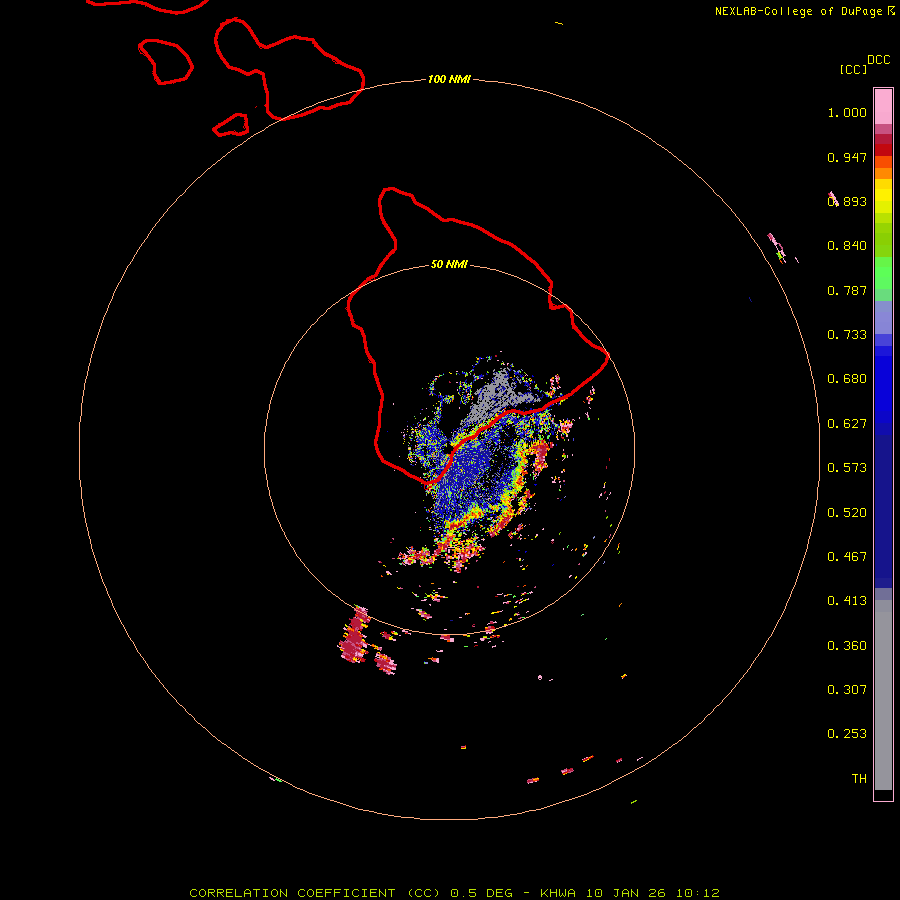Click the 100 NMI range ring label
The image size is (900, 900).
(x=449, y=79)
